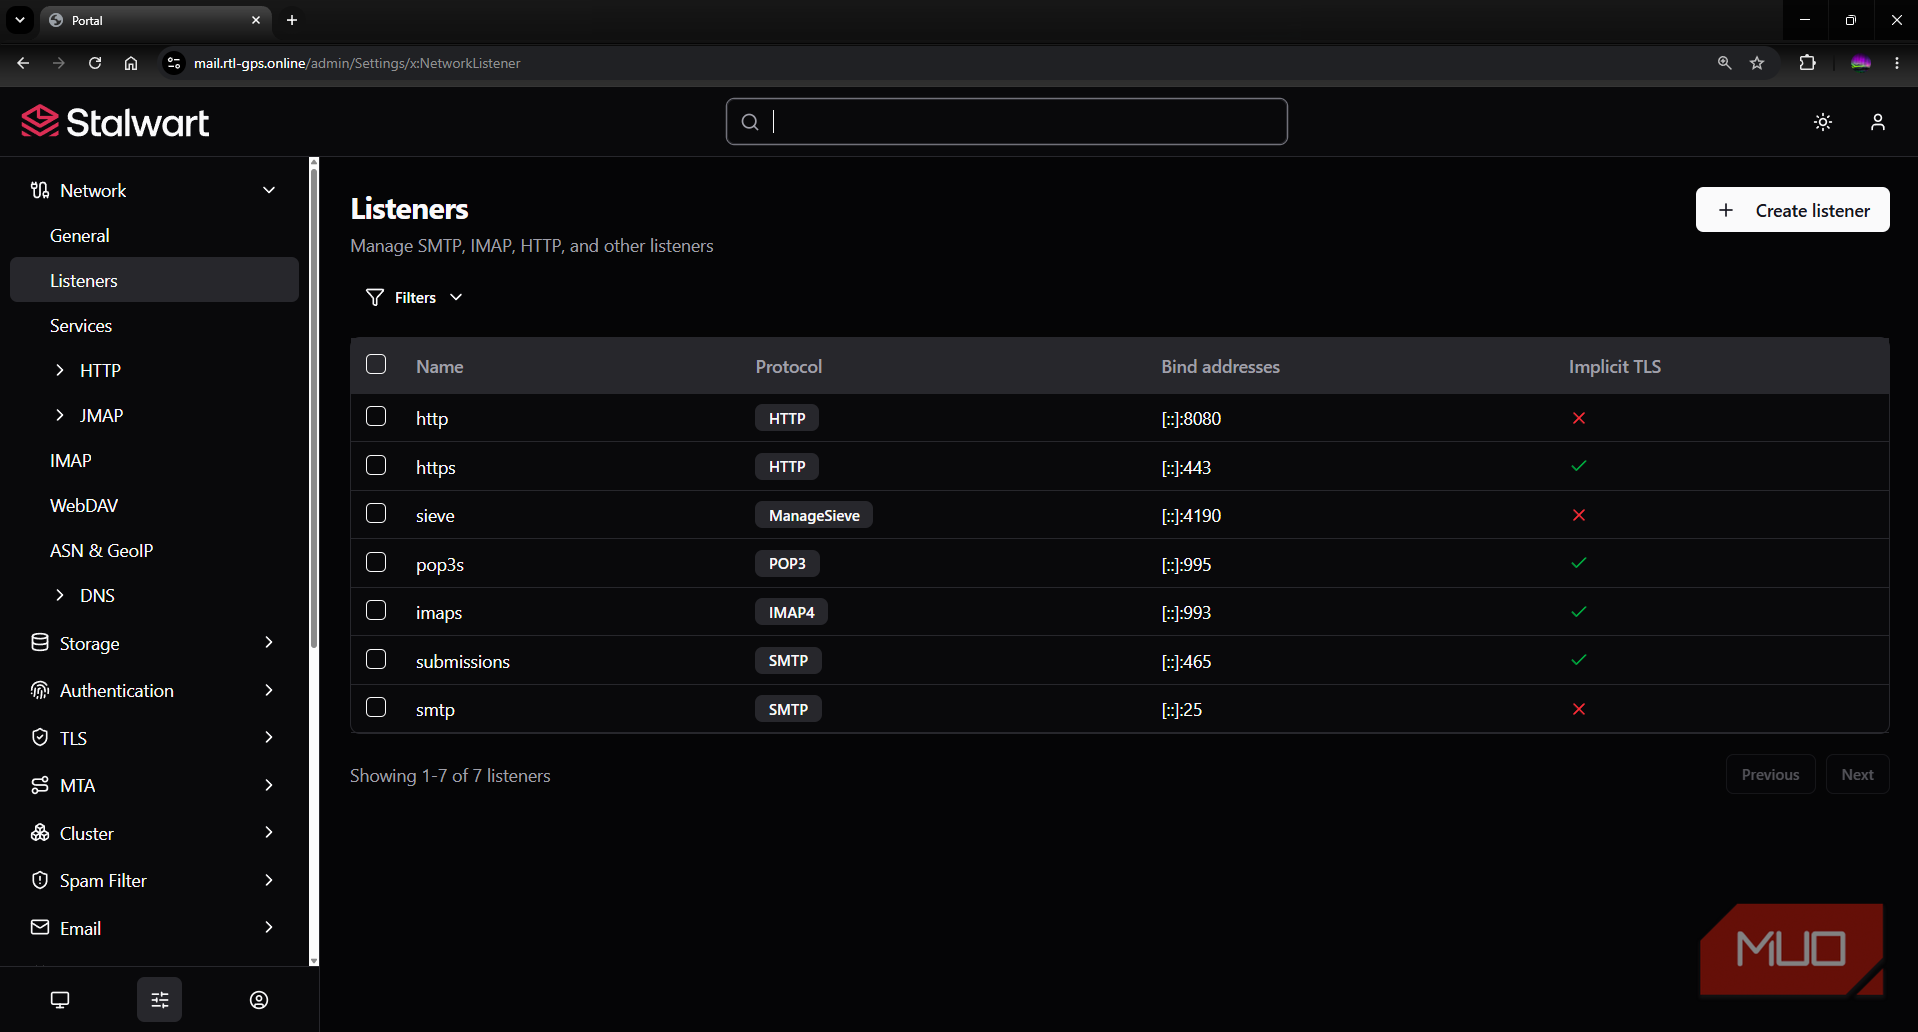This screenshot has width=1918, height=1032.
Task: Open the browser zoom magnifier icon
Action: click(1724, 63)
